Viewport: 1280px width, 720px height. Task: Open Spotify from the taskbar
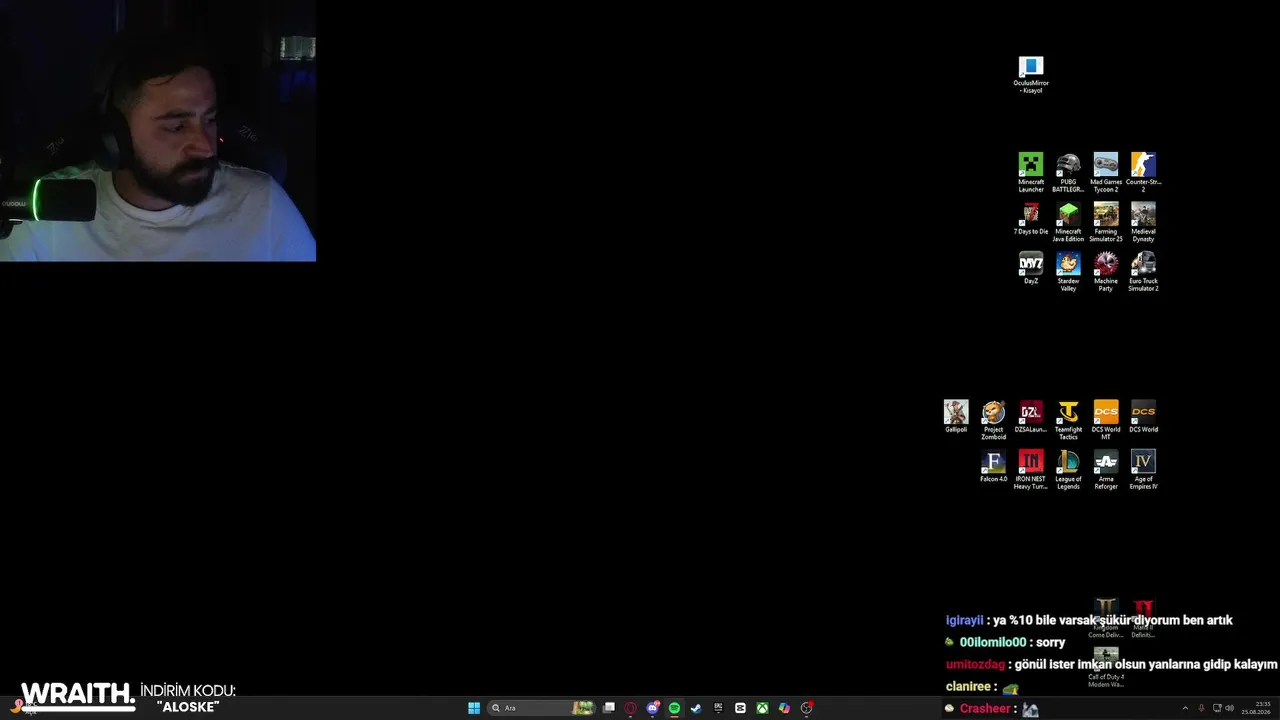(674, 708)
